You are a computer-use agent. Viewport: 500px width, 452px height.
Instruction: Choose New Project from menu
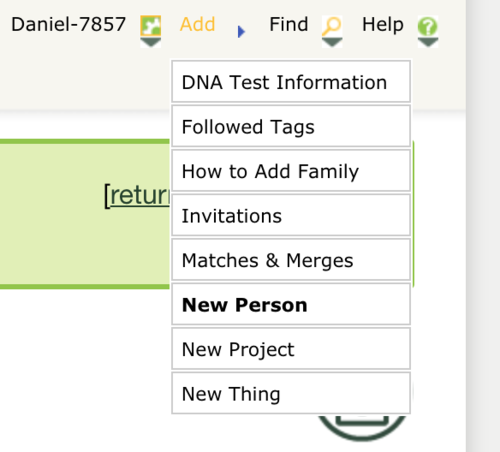[291, 349]
